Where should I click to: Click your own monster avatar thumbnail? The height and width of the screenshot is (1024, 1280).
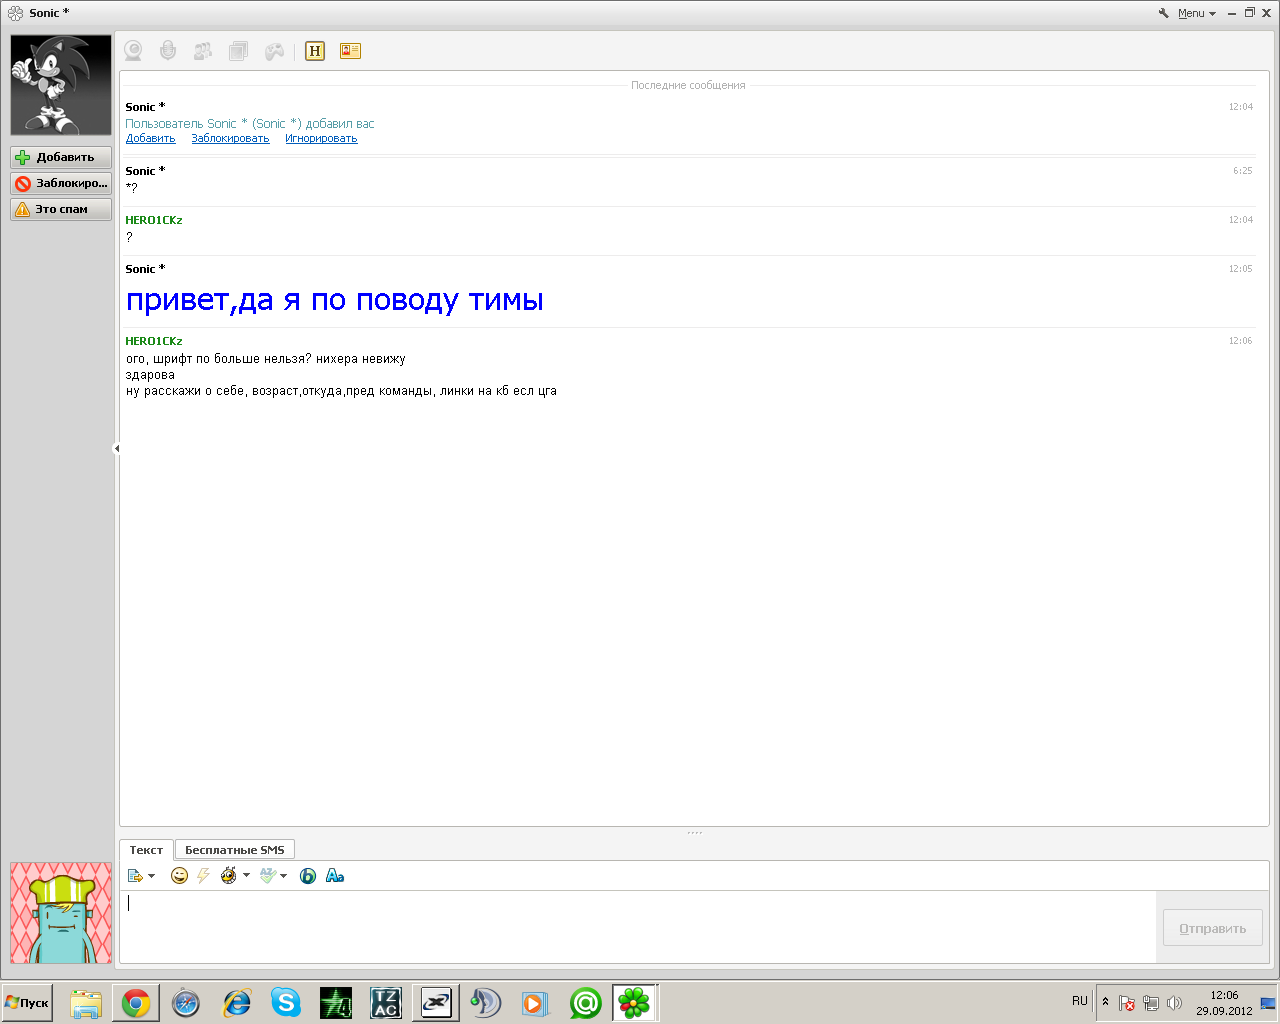pyautogui.click(x=61, y=913)
